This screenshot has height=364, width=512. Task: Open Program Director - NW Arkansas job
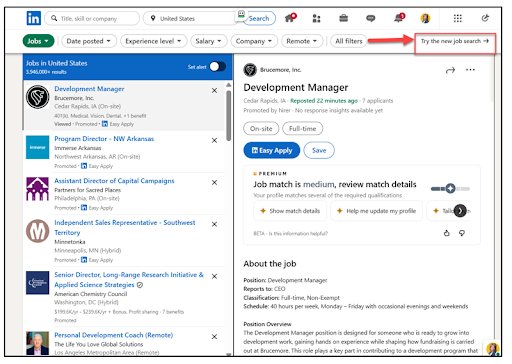[x=104, y=139]
